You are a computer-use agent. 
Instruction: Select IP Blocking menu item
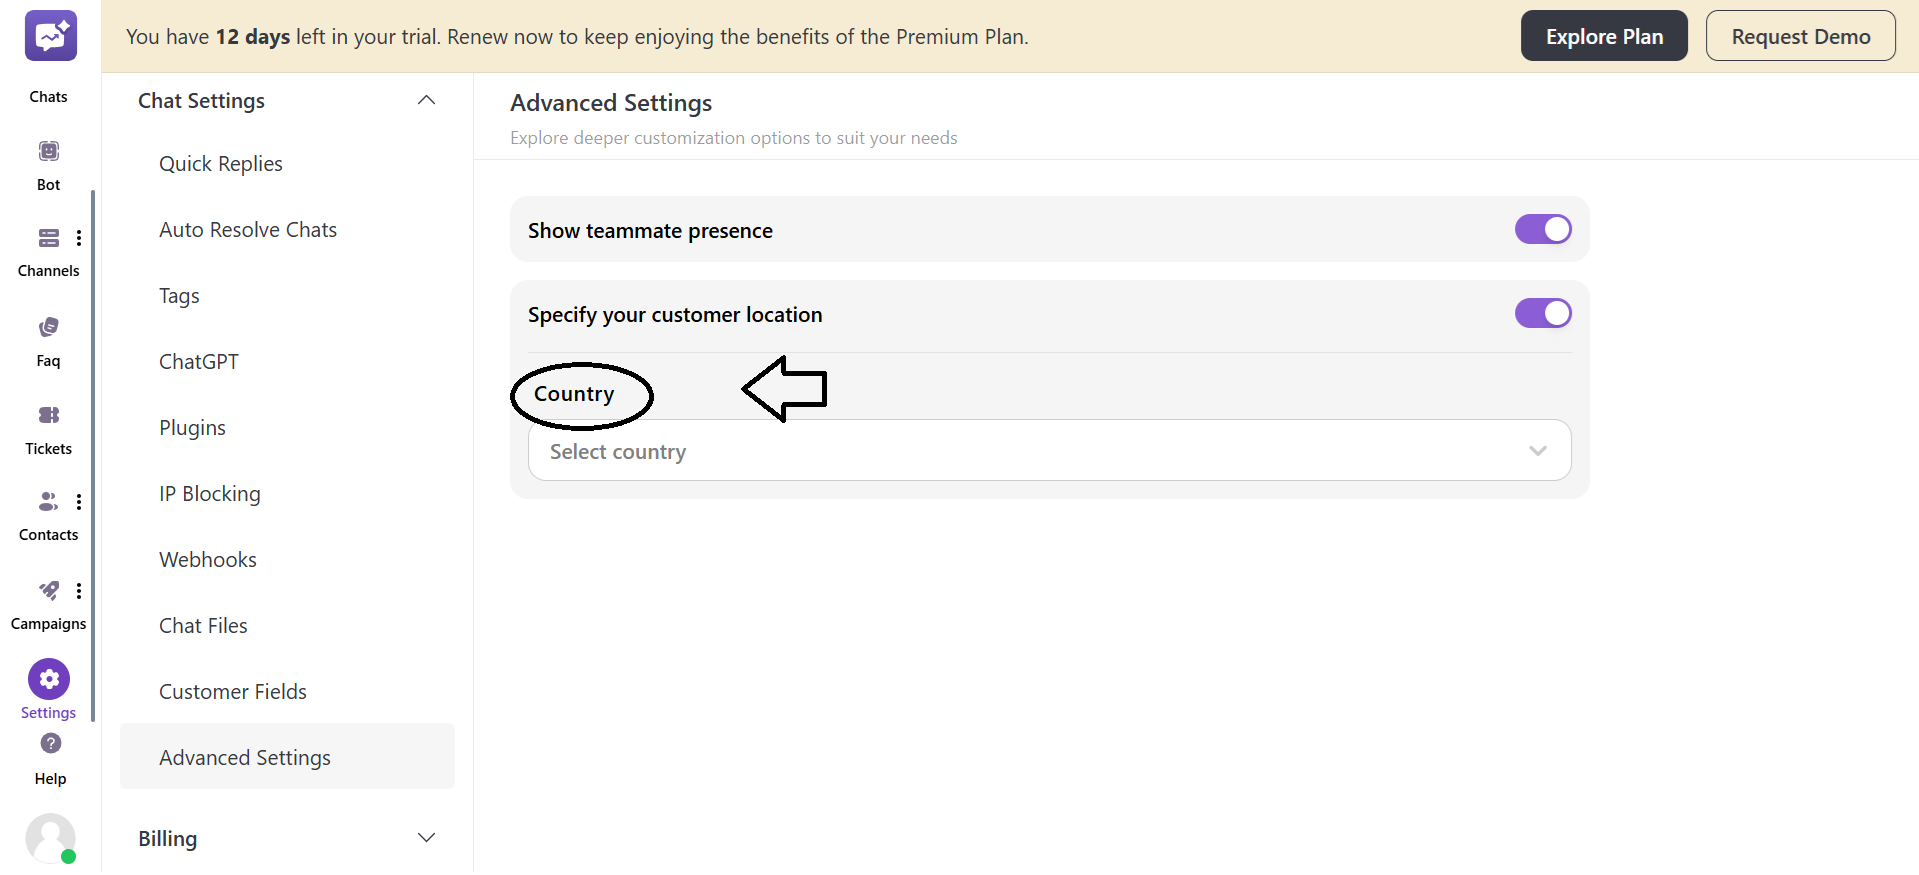tap(210, 494)
